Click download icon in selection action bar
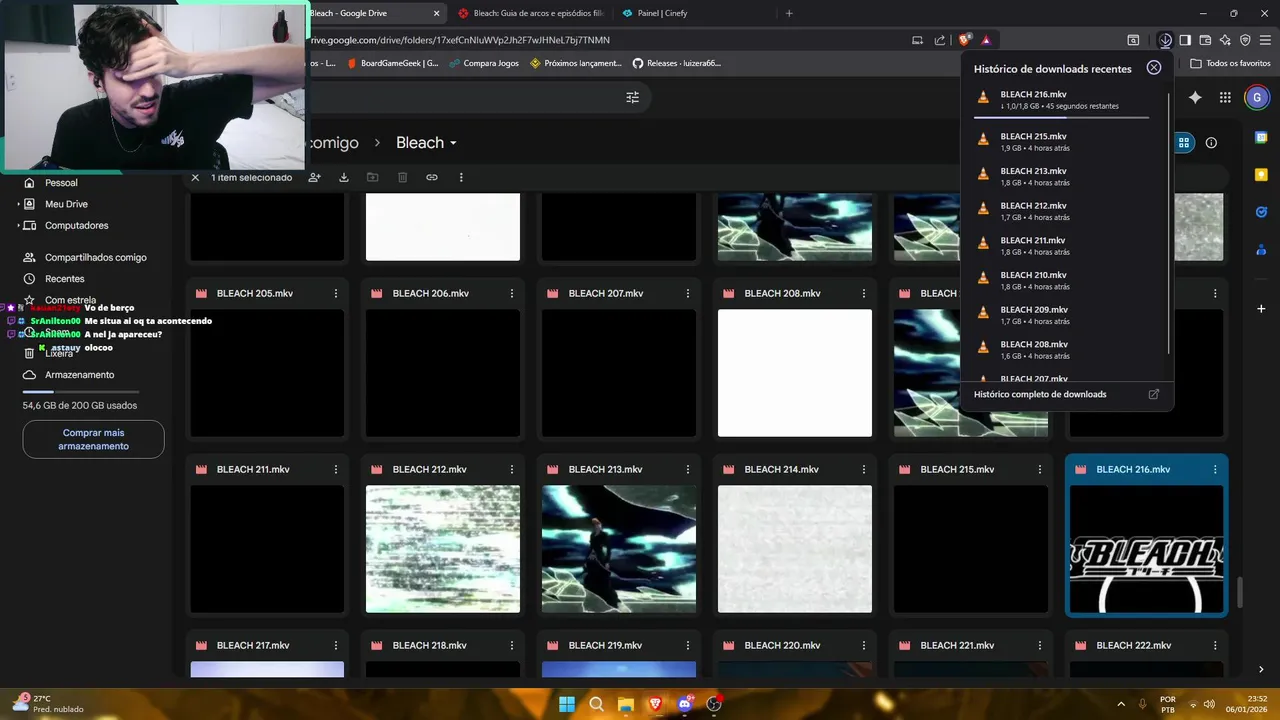This screenshot has height=720, width=1280. point(344,177)
